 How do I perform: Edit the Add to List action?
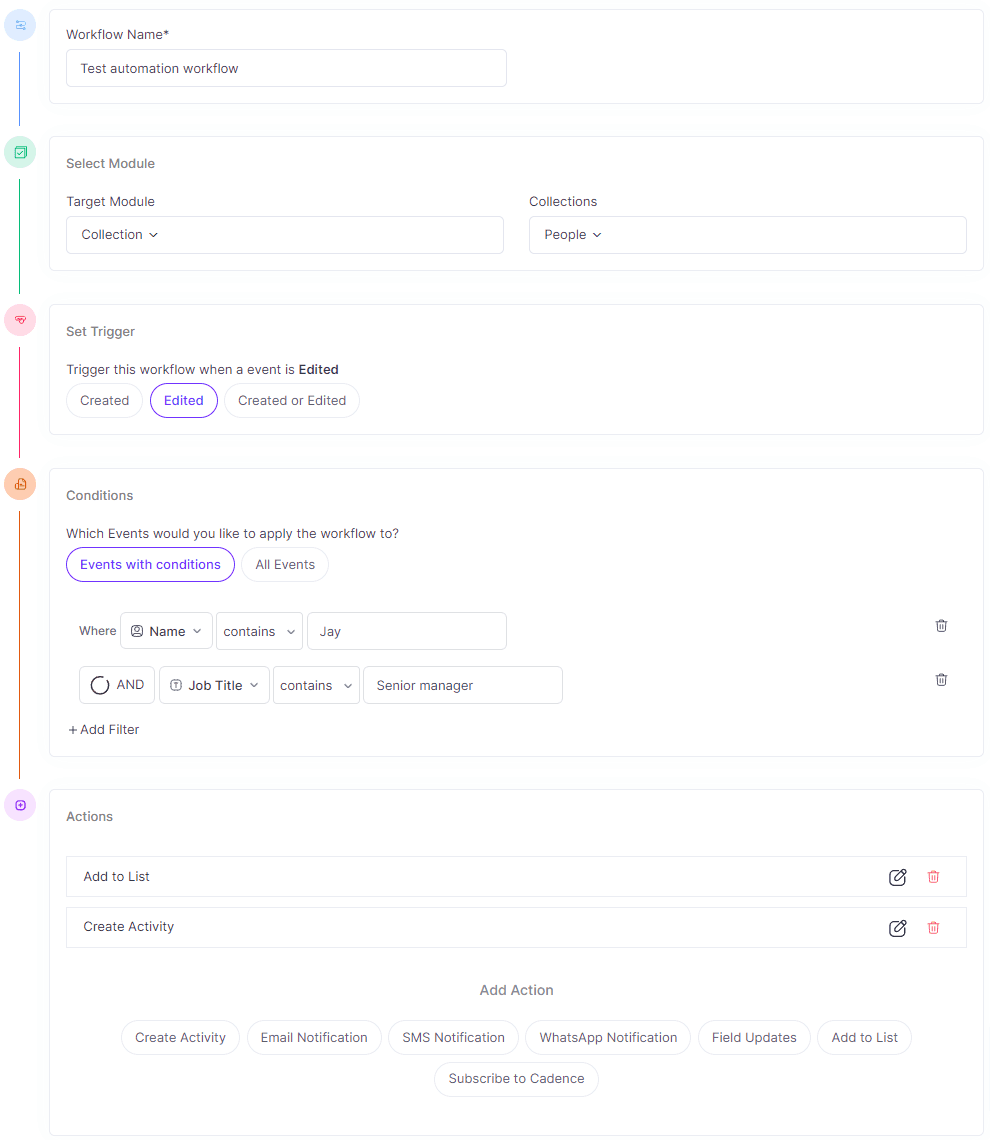[897, 877]
